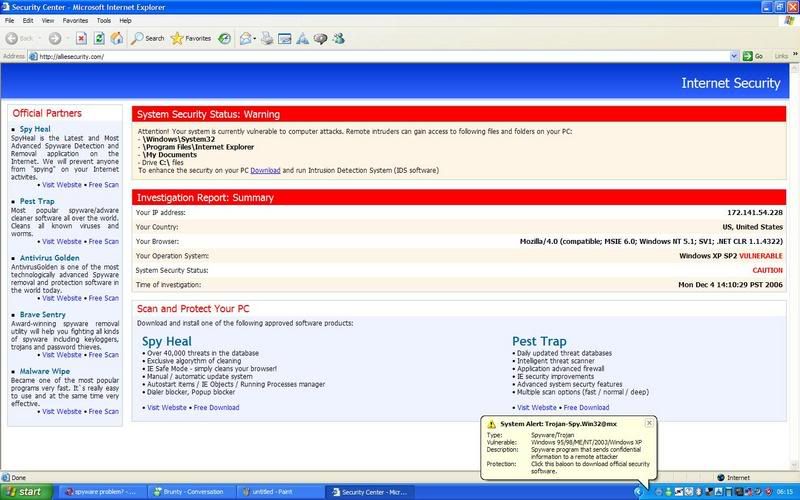This screenshot has height=500, width=800.
Task: Click the Download link in security warning
Action: pos(265,170)
